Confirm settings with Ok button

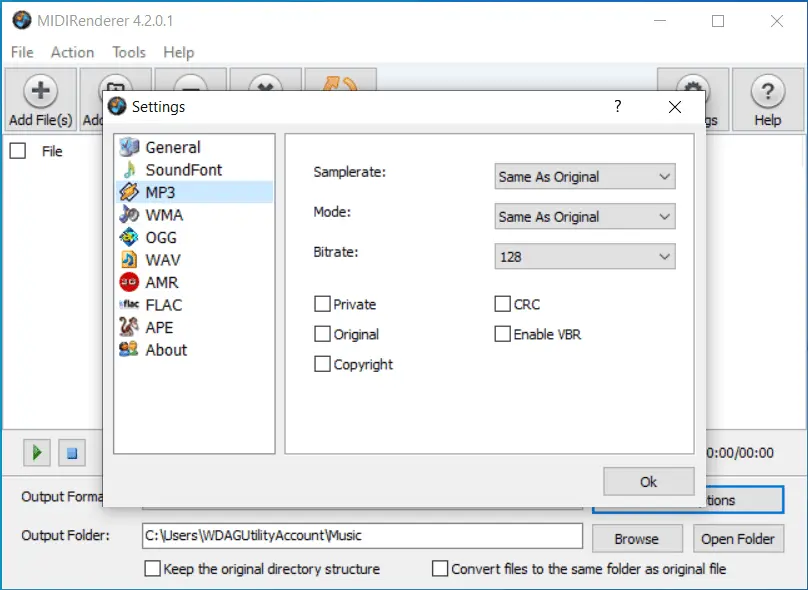(x=649, y=482)
